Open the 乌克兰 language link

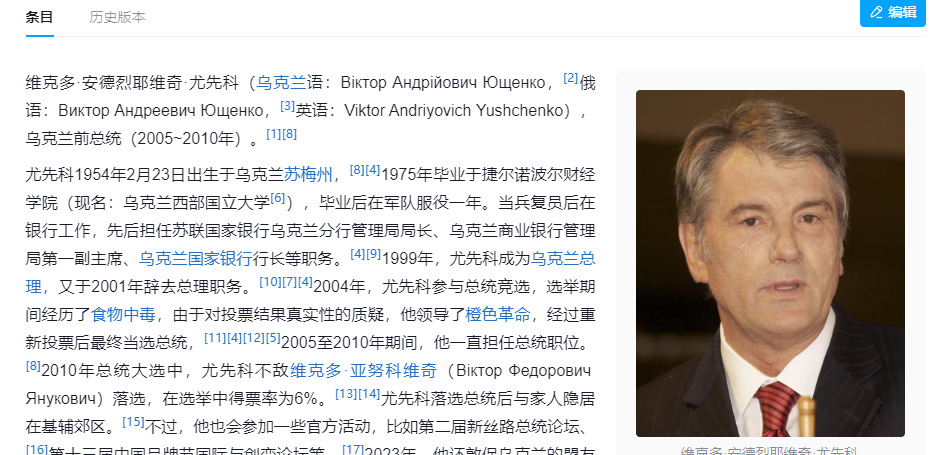tap(281, 83)
